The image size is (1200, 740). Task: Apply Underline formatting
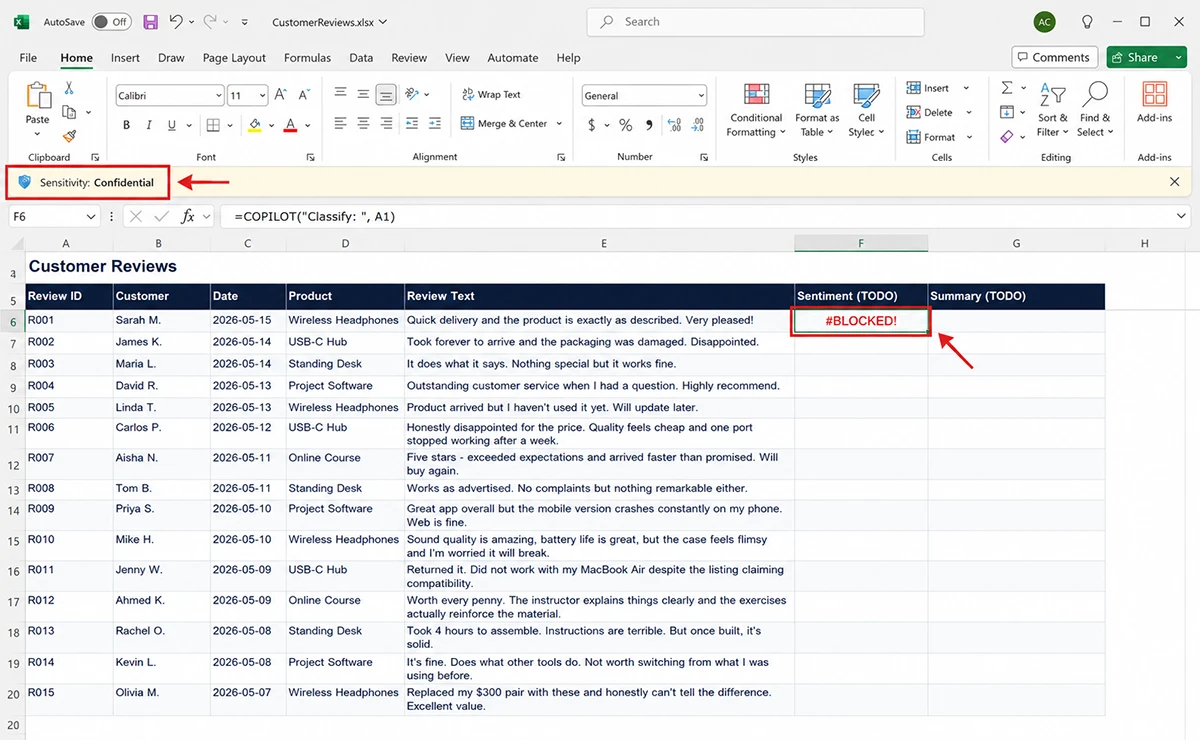tap(172, 125)
